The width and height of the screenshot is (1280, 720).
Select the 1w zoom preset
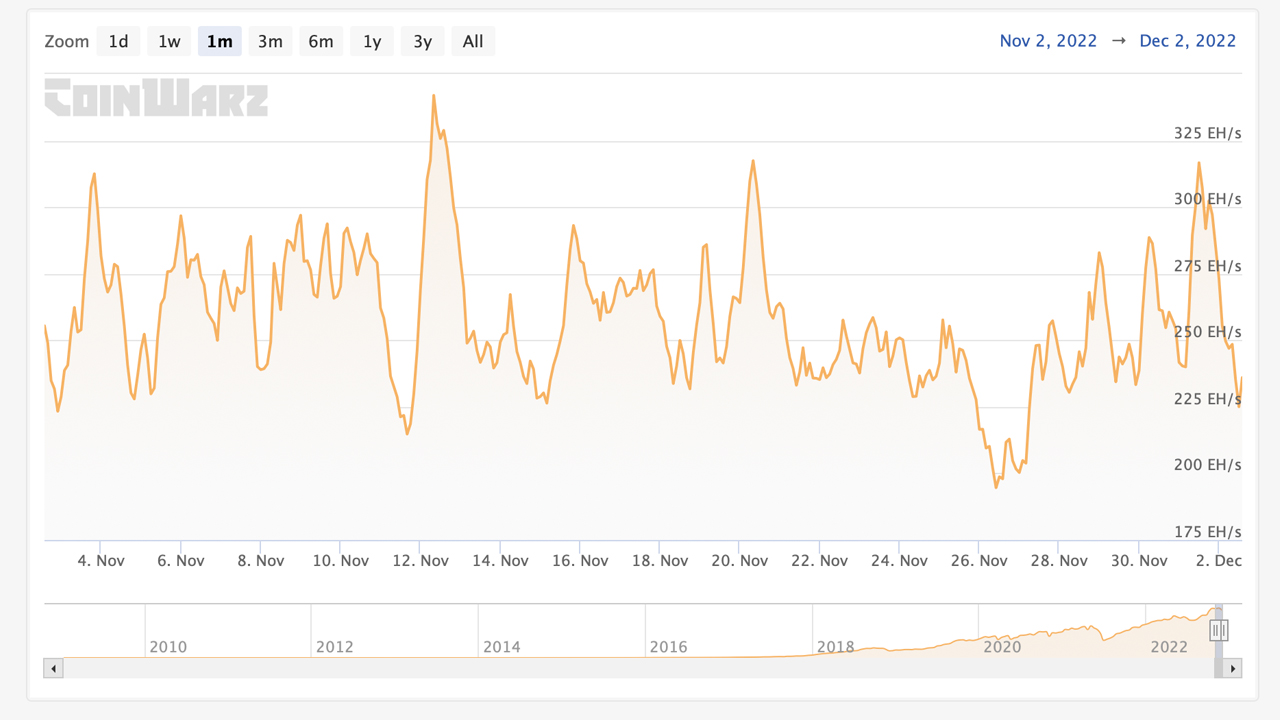[168, 41]
